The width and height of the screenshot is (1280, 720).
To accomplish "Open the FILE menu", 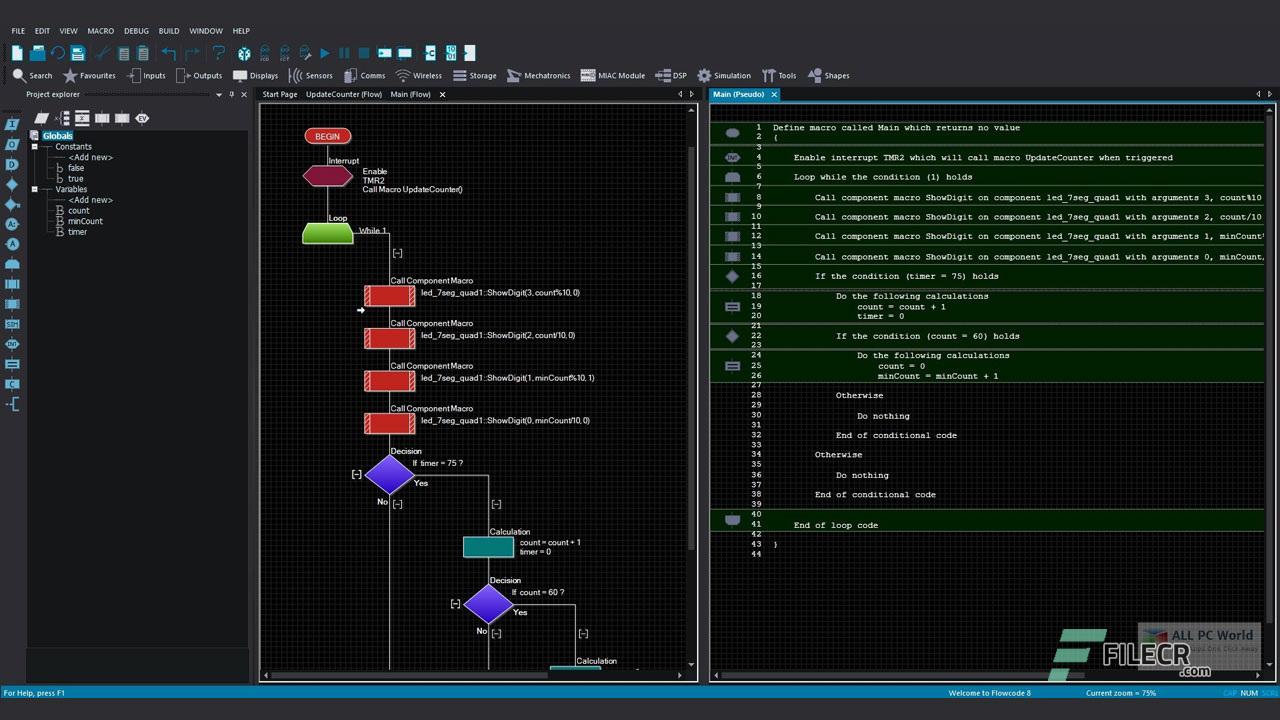I will click(18, 31).
